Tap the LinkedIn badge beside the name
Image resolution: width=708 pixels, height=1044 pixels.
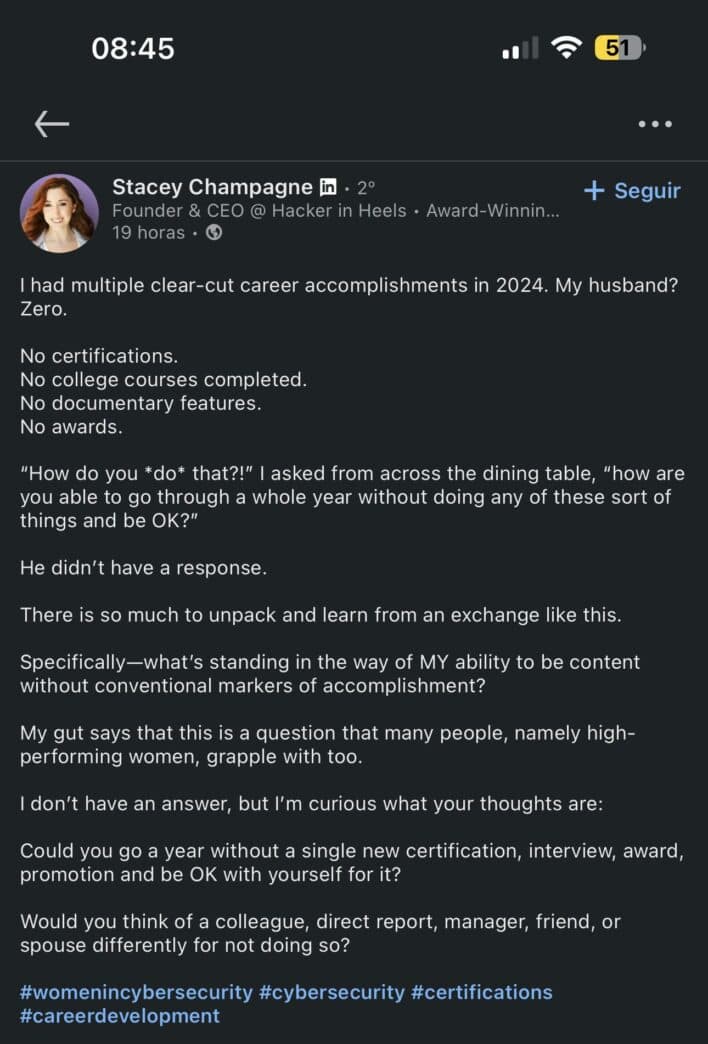pos(328,187)
